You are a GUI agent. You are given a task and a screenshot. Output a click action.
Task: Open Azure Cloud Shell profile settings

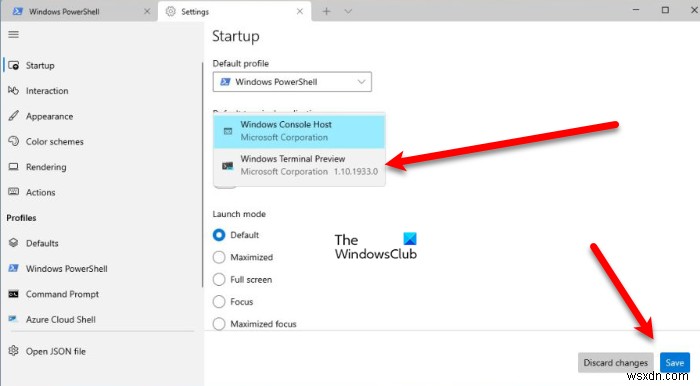click(x=102, y=320)
